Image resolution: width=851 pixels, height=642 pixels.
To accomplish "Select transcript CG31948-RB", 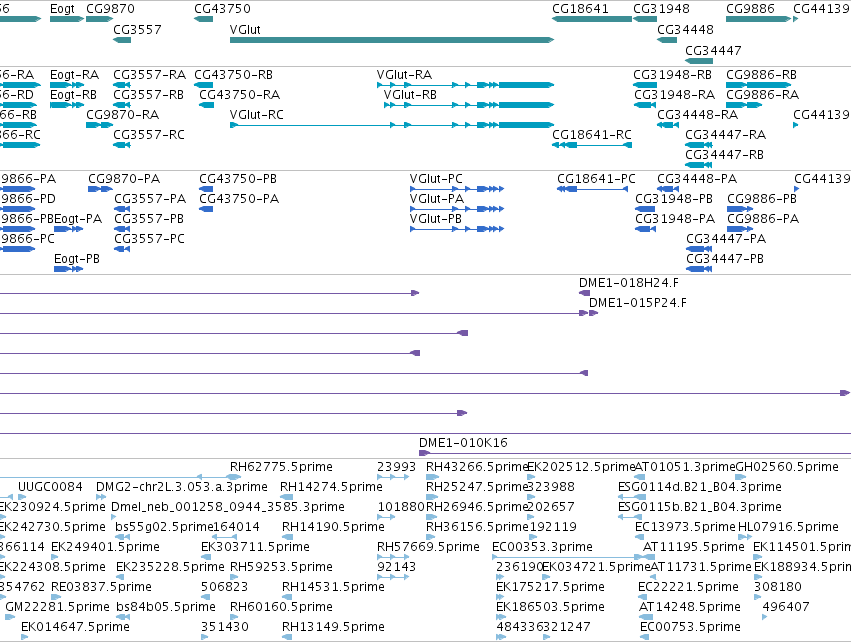I will (645, 85).
